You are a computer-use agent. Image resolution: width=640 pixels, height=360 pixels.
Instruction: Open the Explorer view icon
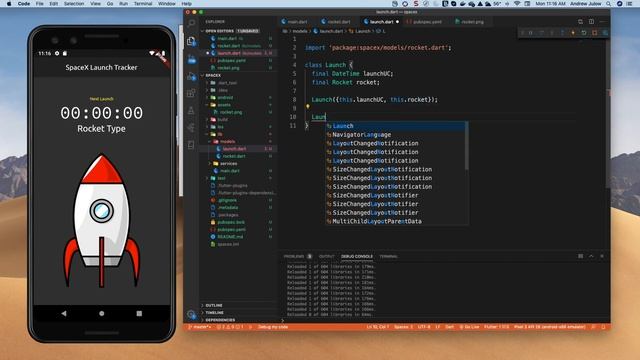click(x=191, y=41)
